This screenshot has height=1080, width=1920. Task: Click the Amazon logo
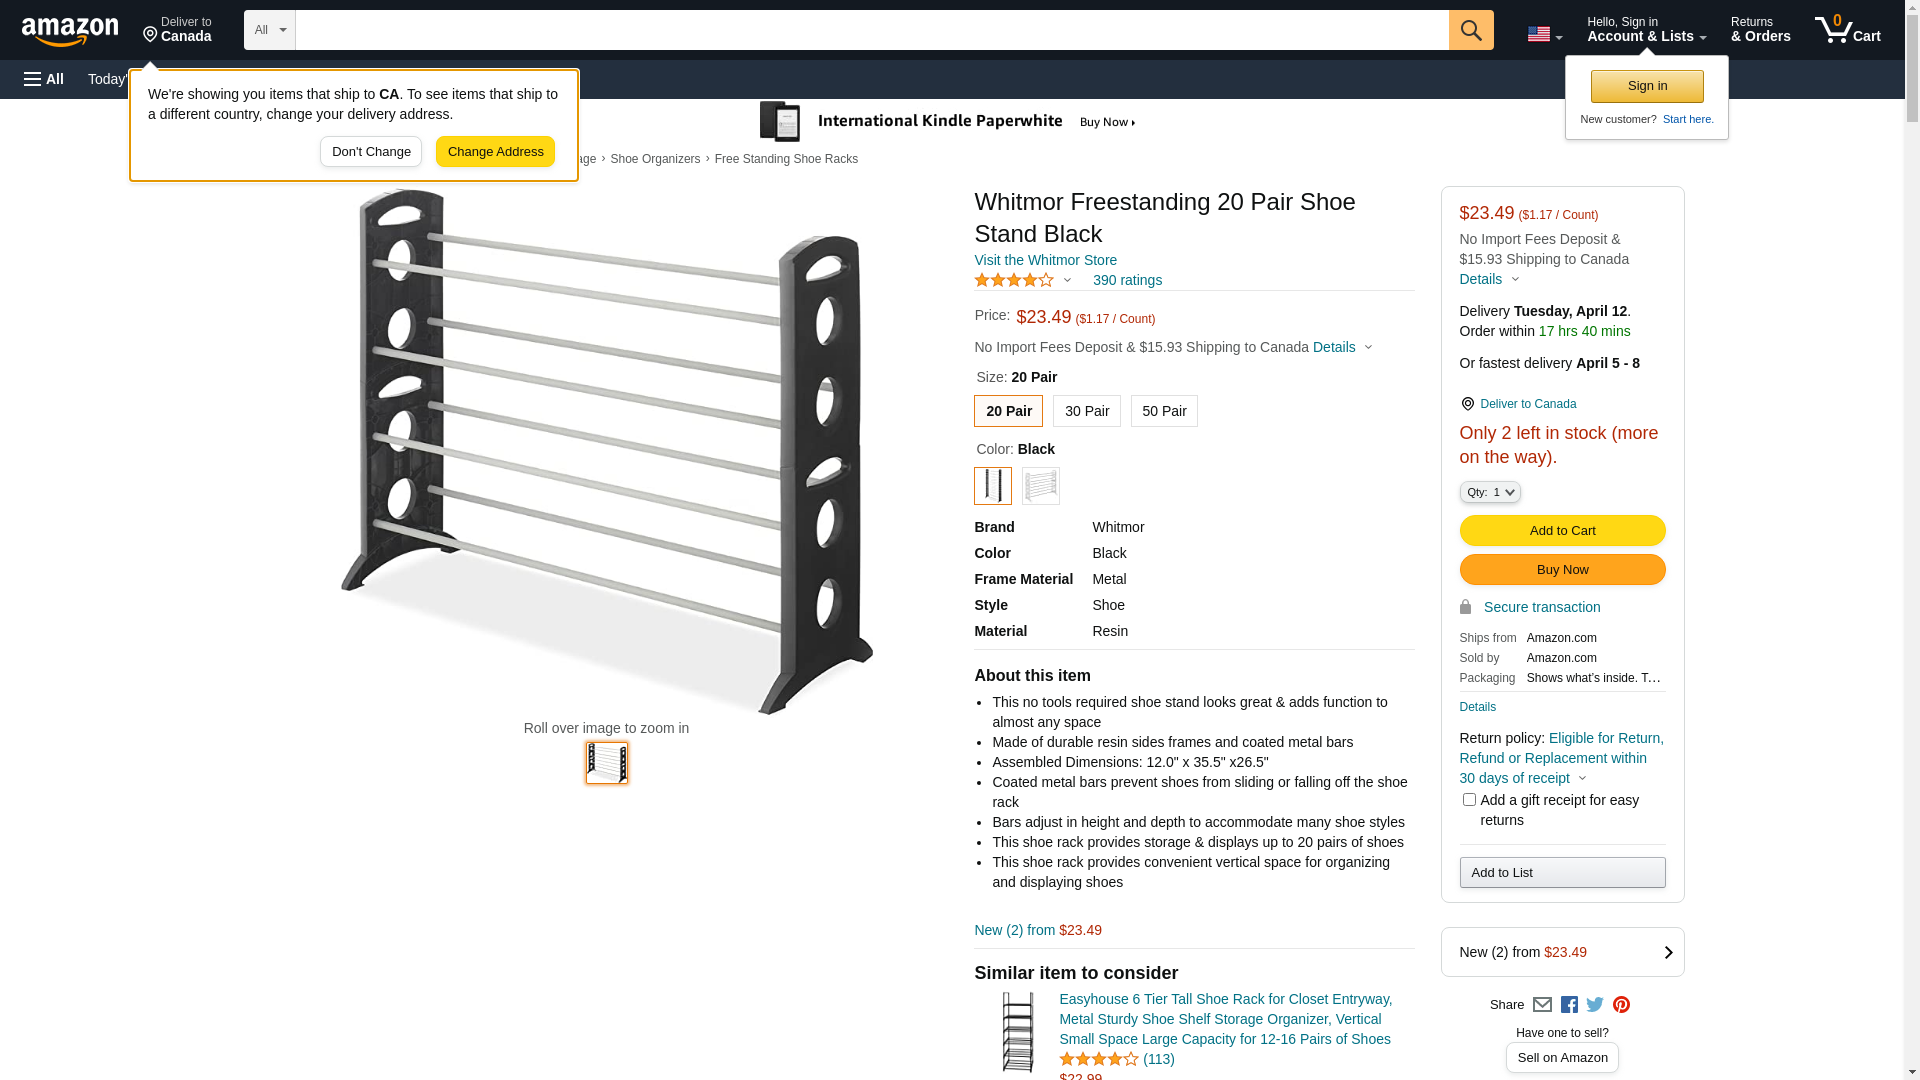(70, 32)
